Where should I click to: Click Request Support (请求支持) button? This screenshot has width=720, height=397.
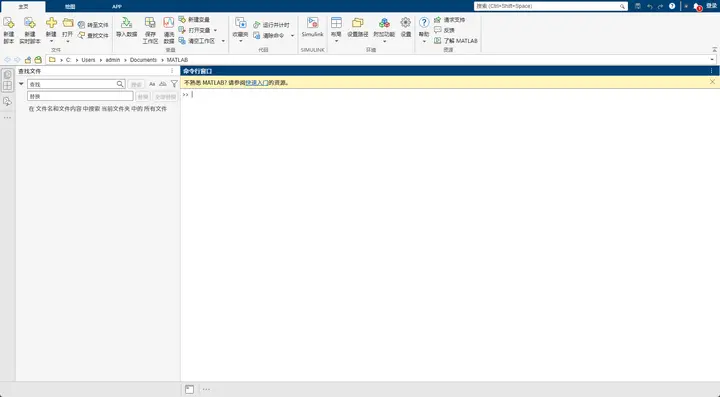tap(450, 20)
